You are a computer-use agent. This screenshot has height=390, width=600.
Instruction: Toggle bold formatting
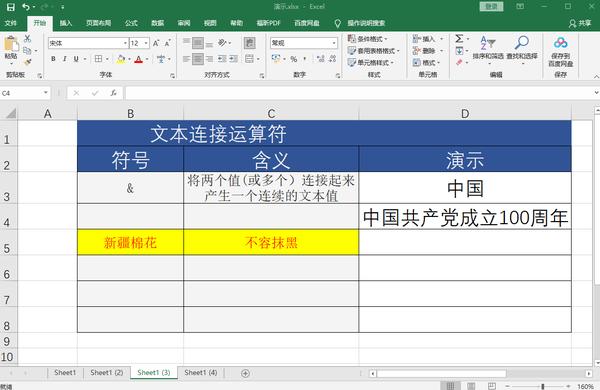(x=53, y=59)
